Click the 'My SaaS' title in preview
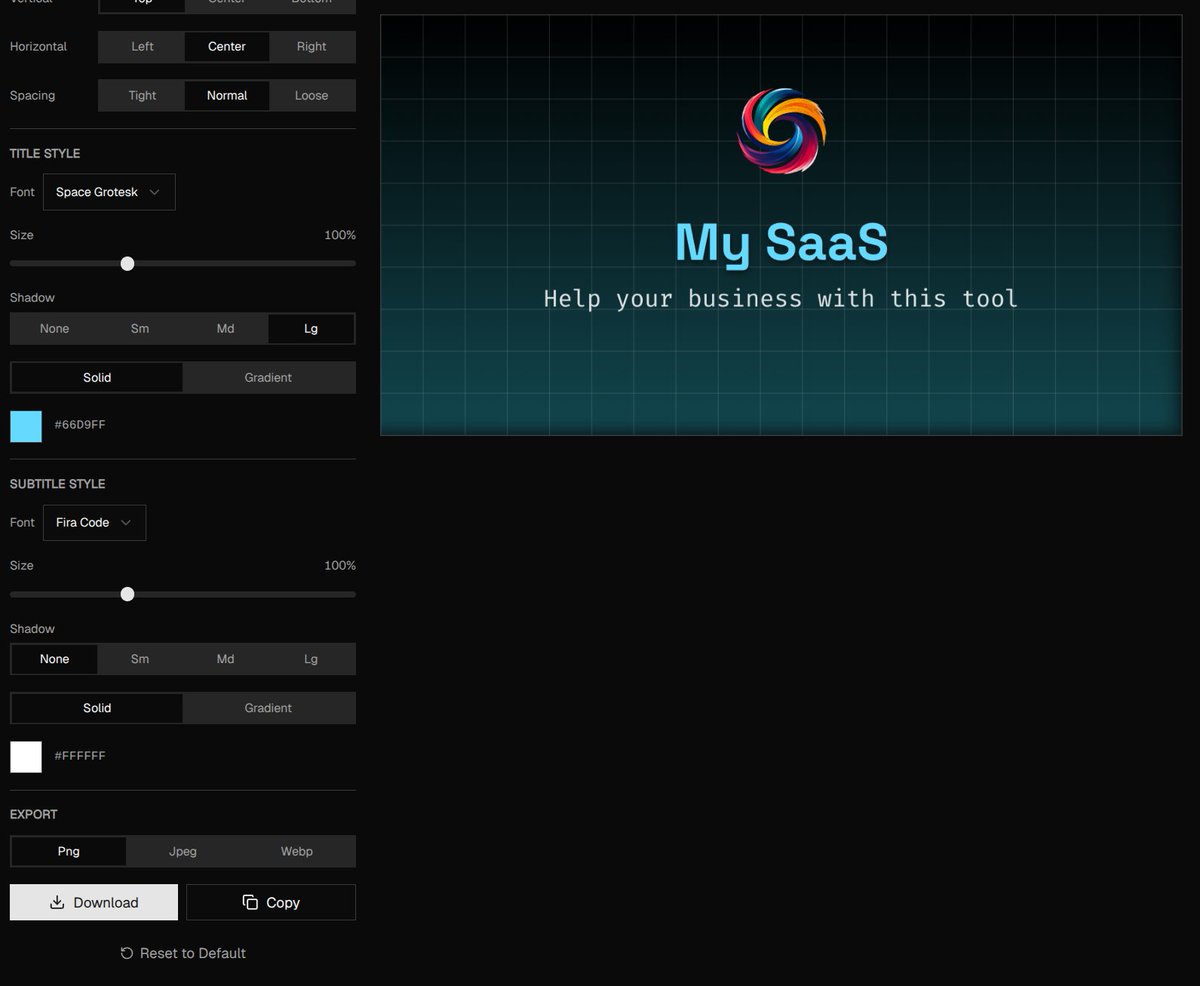 pyautogui.click(x=781, y=243)
